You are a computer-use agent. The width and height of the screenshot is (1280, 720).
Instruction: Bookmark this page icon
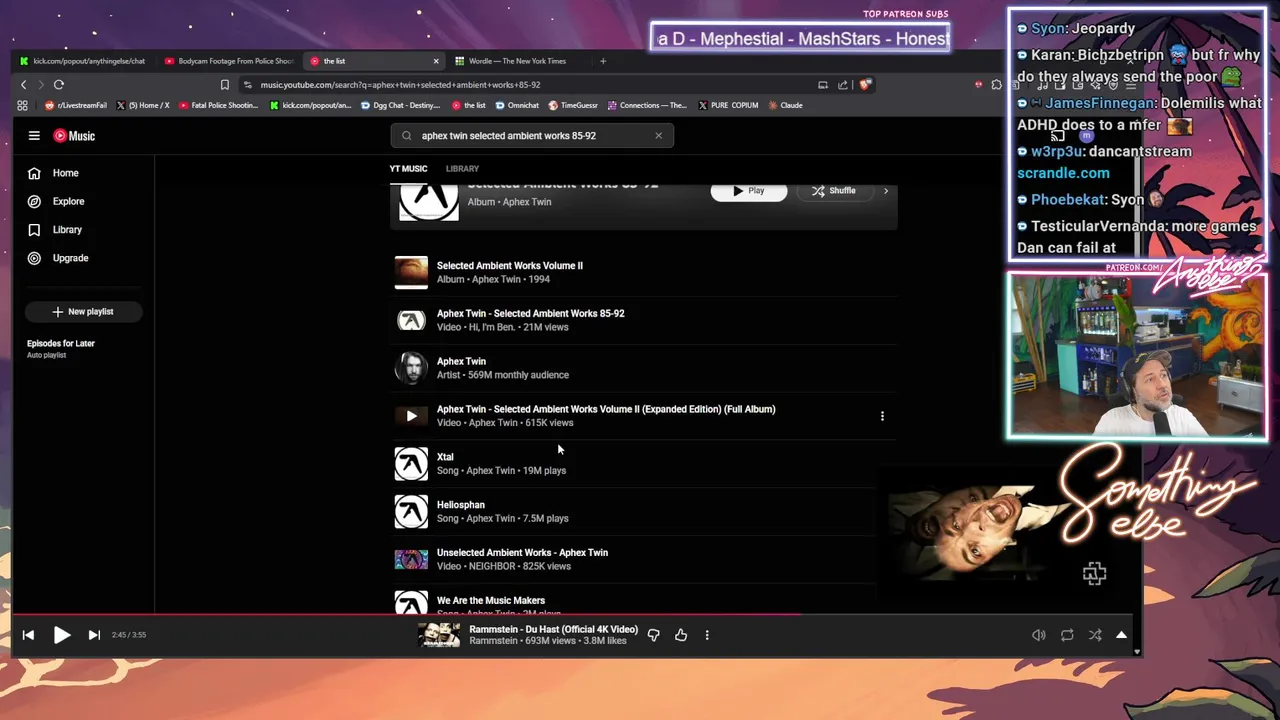coord(224,85)
